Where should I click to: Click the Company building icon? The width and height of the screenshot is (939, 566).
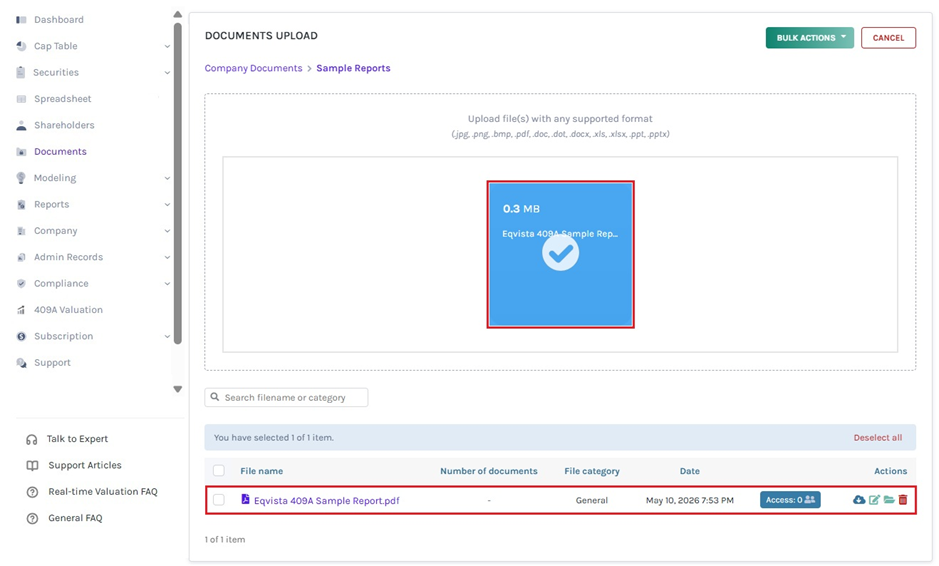tap(21, 231)
